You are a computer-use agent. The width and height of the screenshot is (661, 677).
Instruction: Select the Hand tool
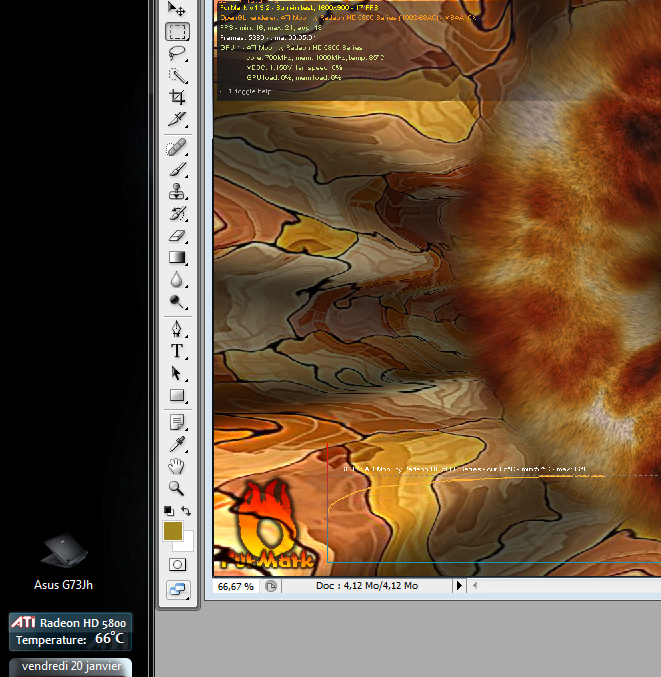[x=178, y=466]
